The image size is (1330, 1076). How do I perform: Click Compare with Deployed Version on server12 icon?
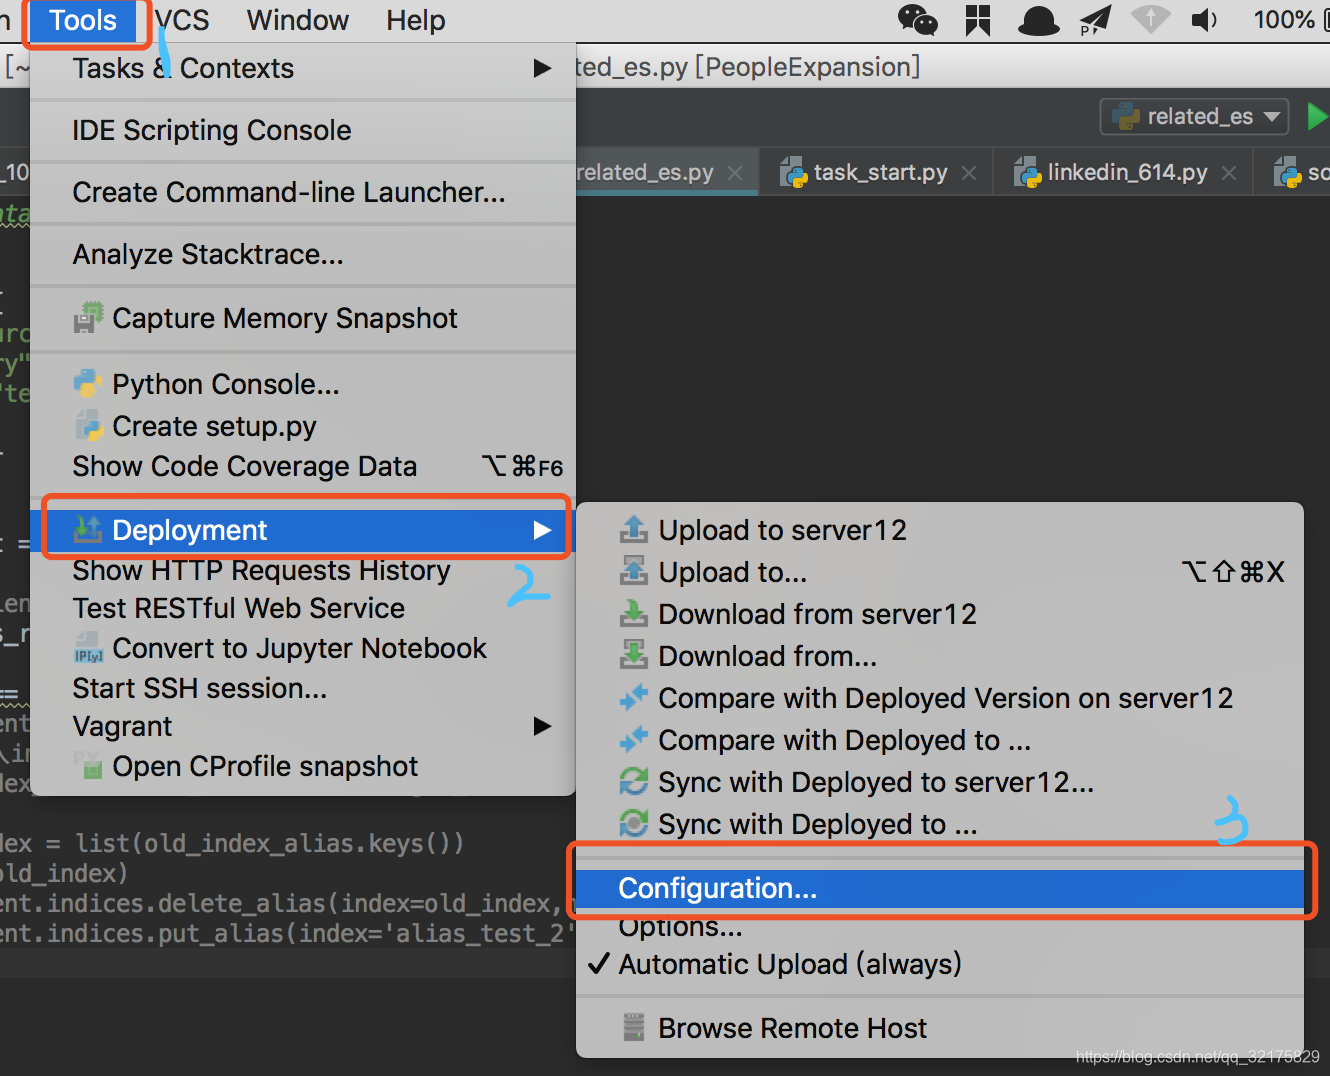[x=634, y=697]
